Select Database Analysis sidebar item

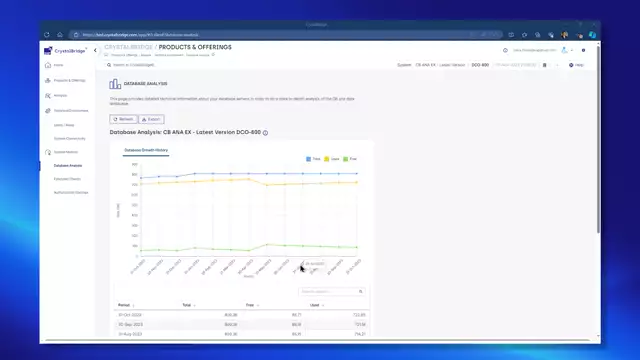pos(68,166)
